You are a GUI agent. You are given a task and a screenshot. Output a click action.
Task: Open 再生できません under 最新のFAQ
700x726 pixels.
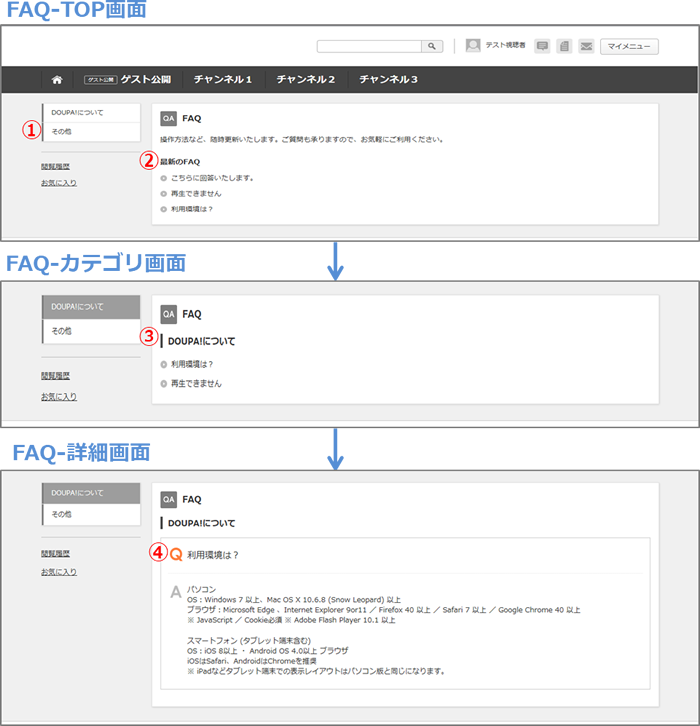[196, 194]
